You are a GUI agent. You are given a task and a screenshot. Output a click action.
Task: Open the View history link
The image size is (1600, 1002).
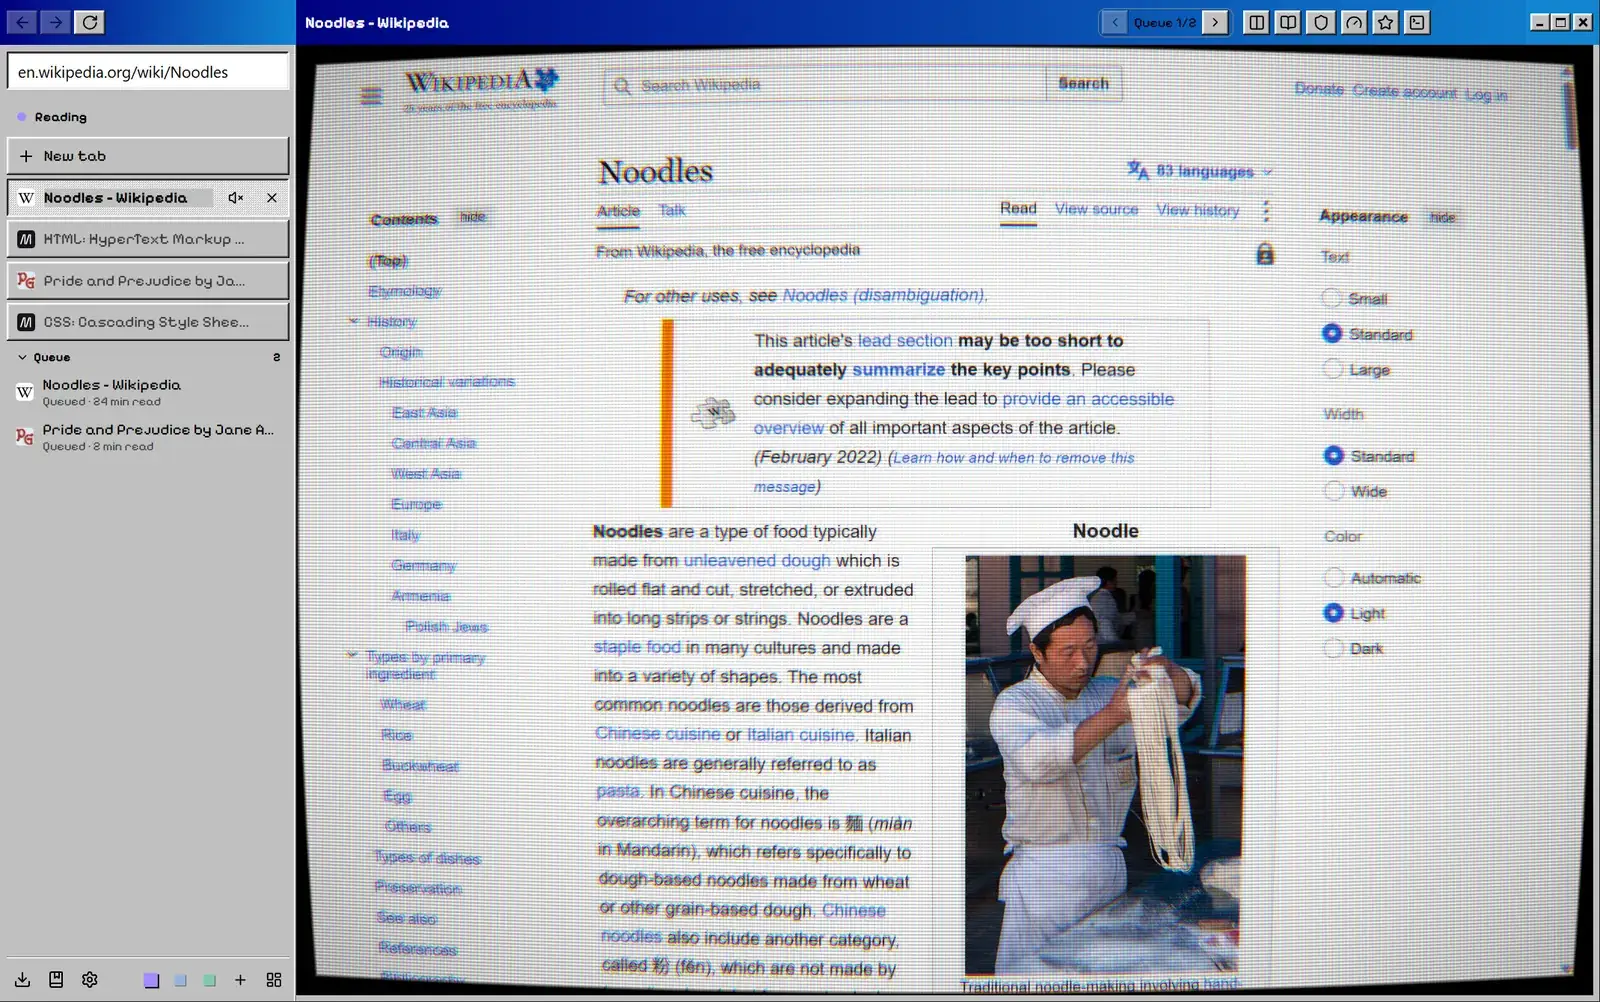(x=1198, y=210)
